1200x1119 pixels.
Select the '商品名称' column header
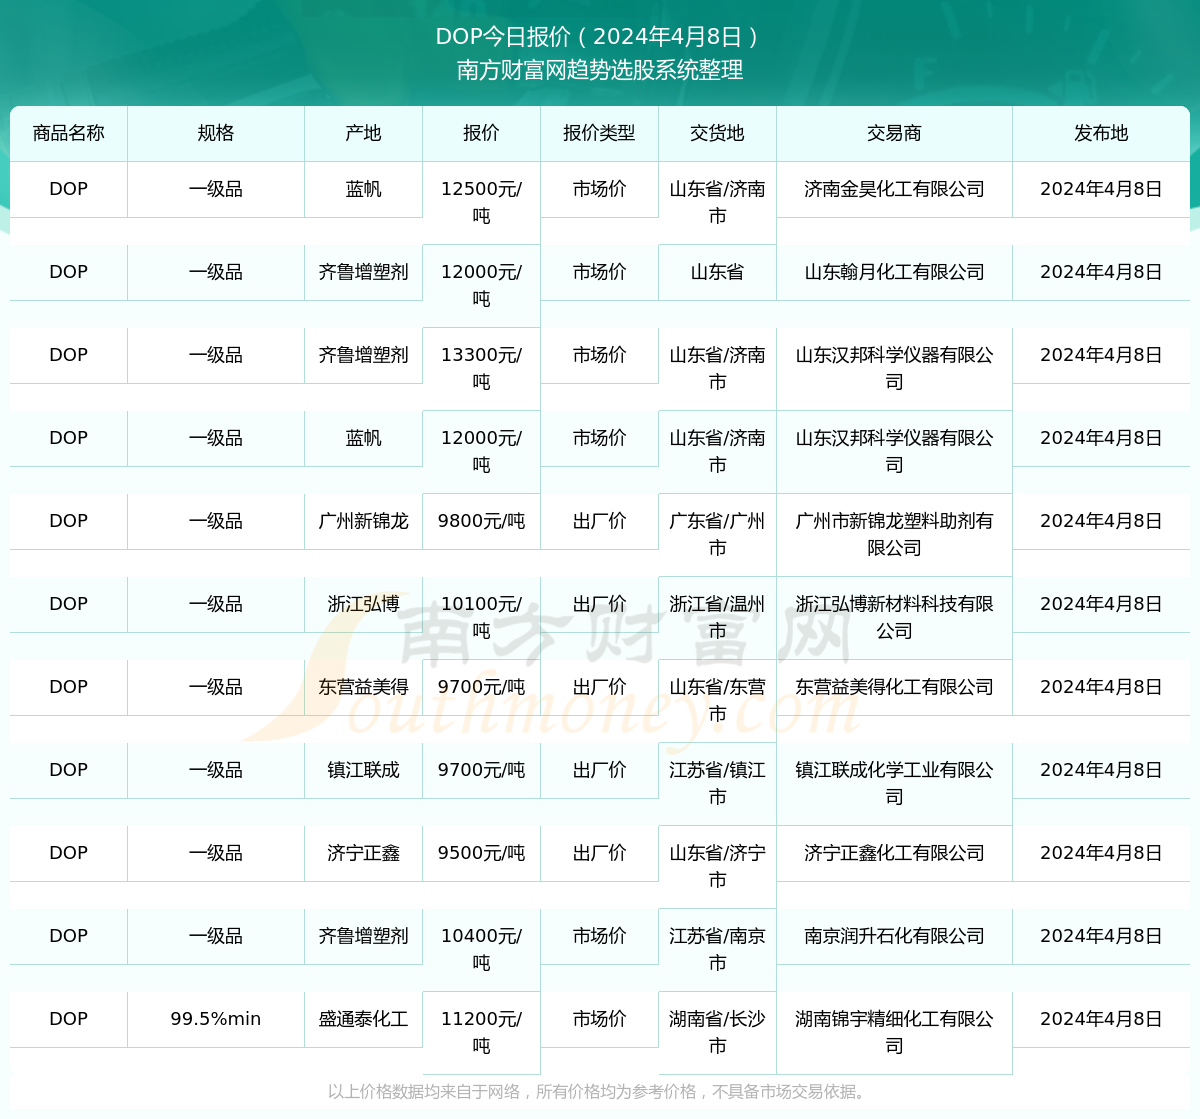pos(69,133)
